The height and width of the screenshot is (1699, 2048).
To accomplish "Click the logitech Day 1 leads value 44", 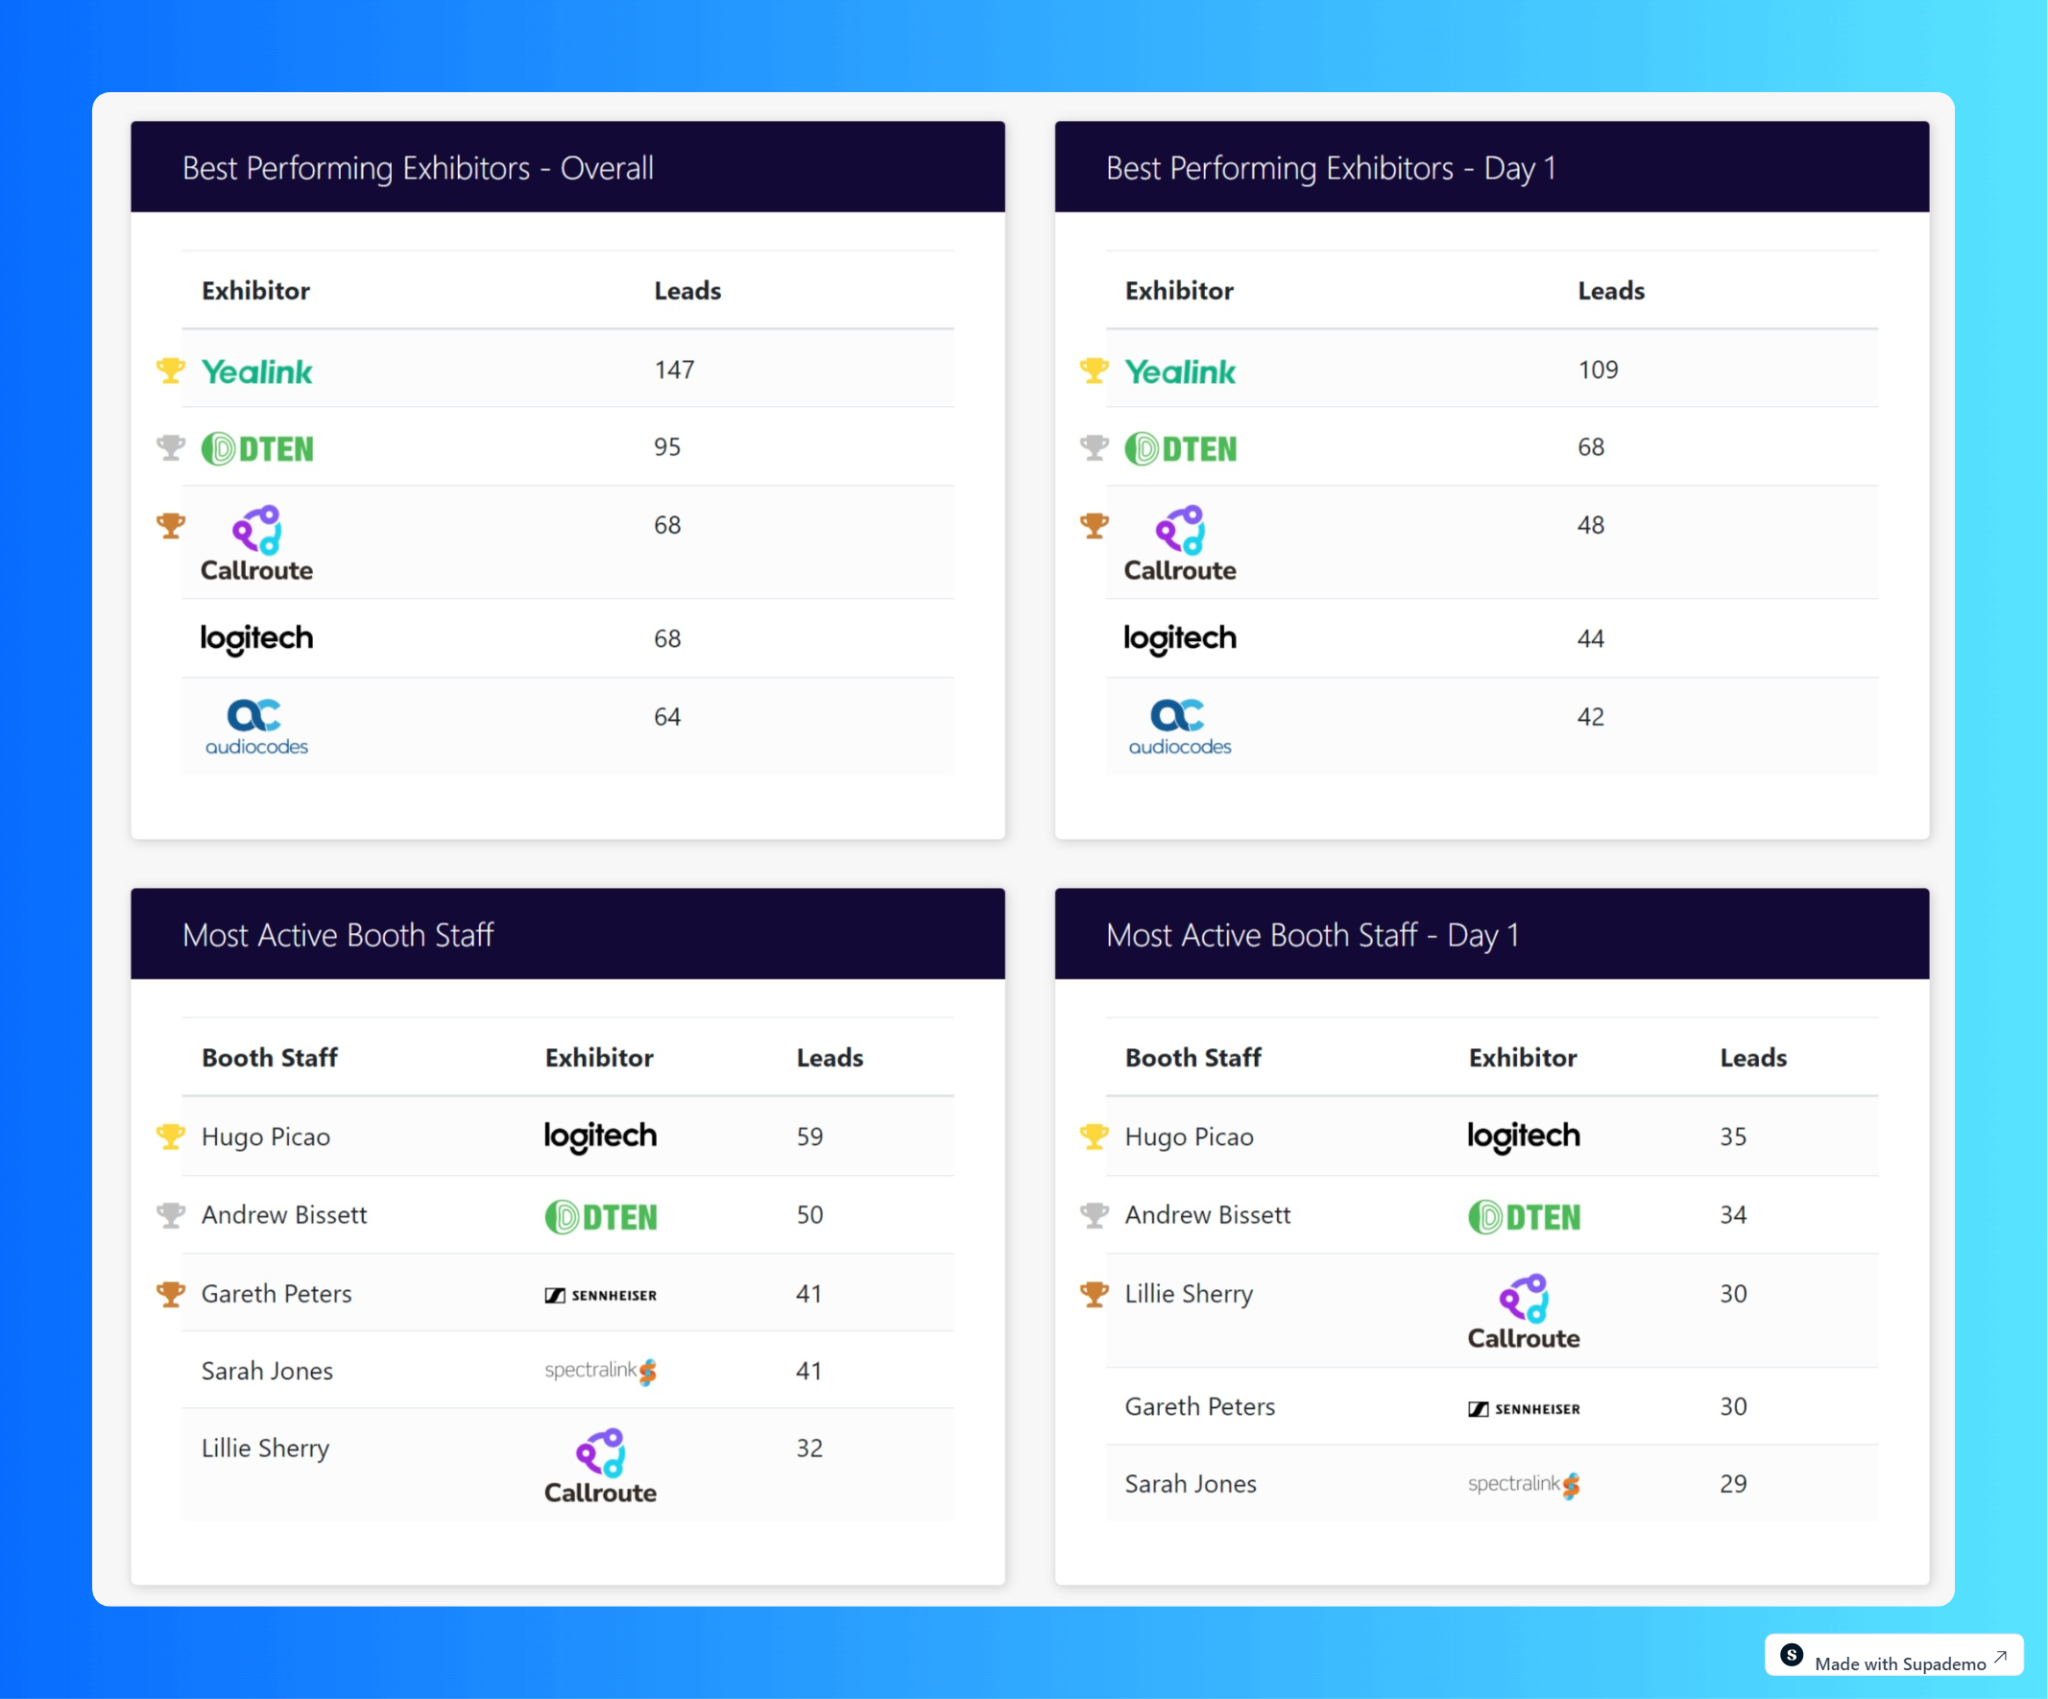I will coord(1591,639).
